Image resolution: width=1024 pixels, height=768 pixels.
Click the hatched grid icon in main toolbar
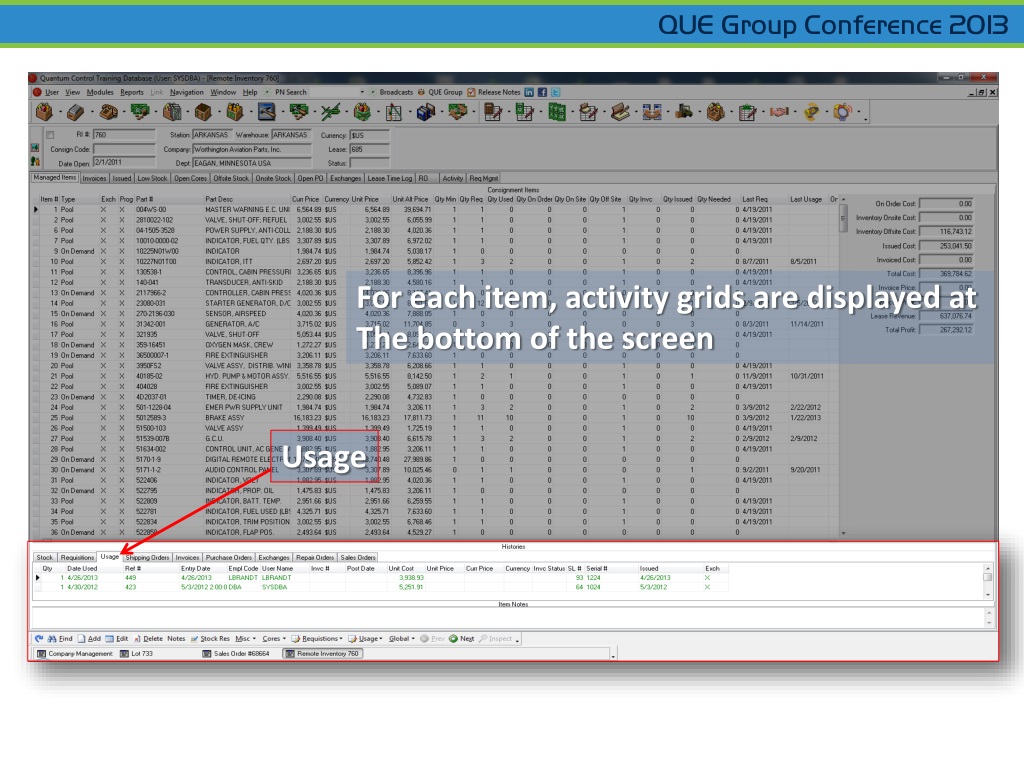point(394,112)
